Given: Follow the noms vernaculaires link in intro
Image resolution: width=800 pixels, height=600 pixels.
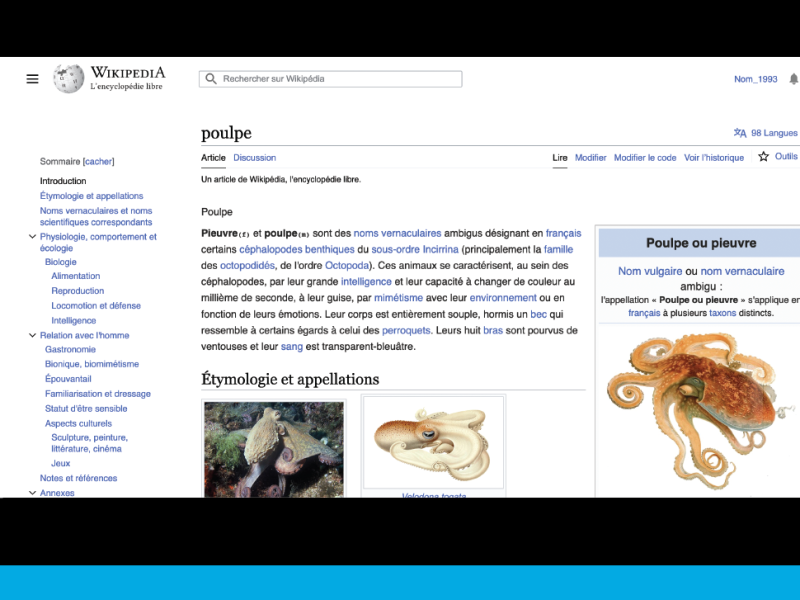Looking at the screenshot, I should click(x=397, y=233).
